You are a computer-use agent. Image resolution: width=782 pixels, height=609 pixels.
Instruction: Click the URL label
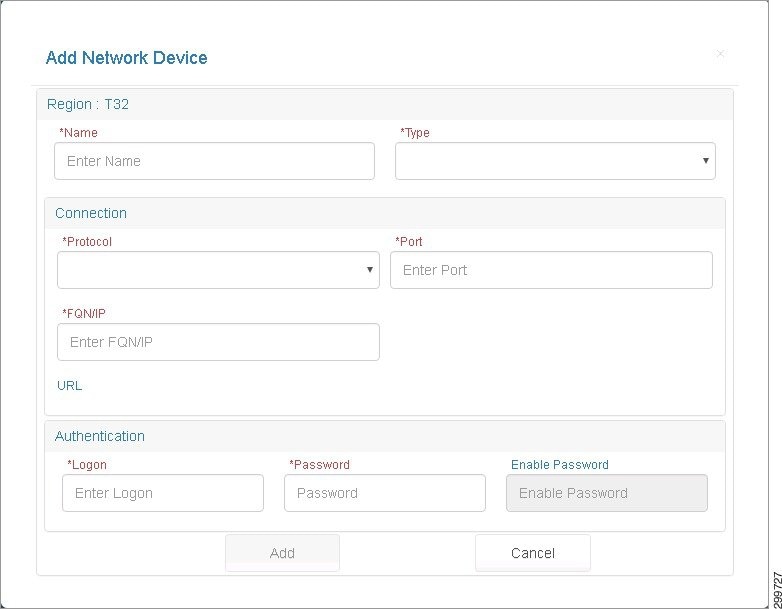coord(69,386)
